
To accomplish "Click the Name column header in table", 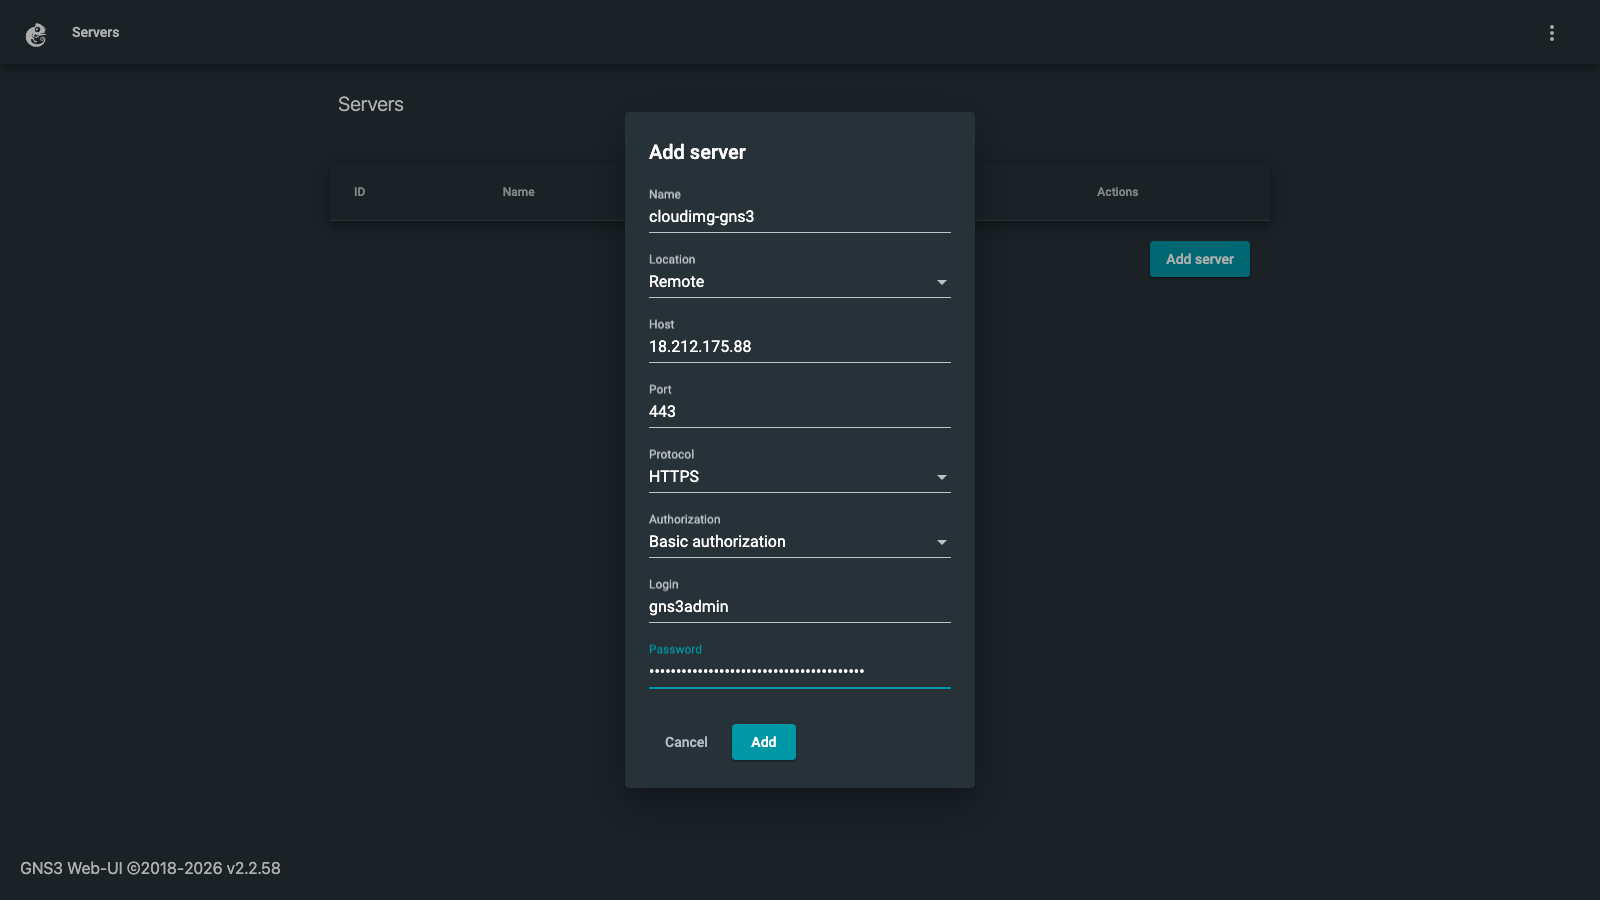I will pos(518,192).
